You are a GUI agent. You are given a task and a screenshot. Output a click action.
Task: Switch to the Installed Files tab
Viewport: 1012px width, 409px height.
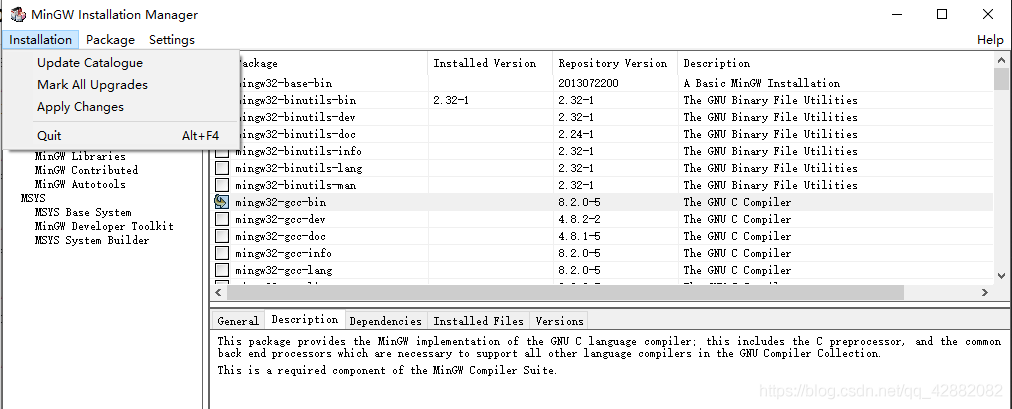(478, 321)
